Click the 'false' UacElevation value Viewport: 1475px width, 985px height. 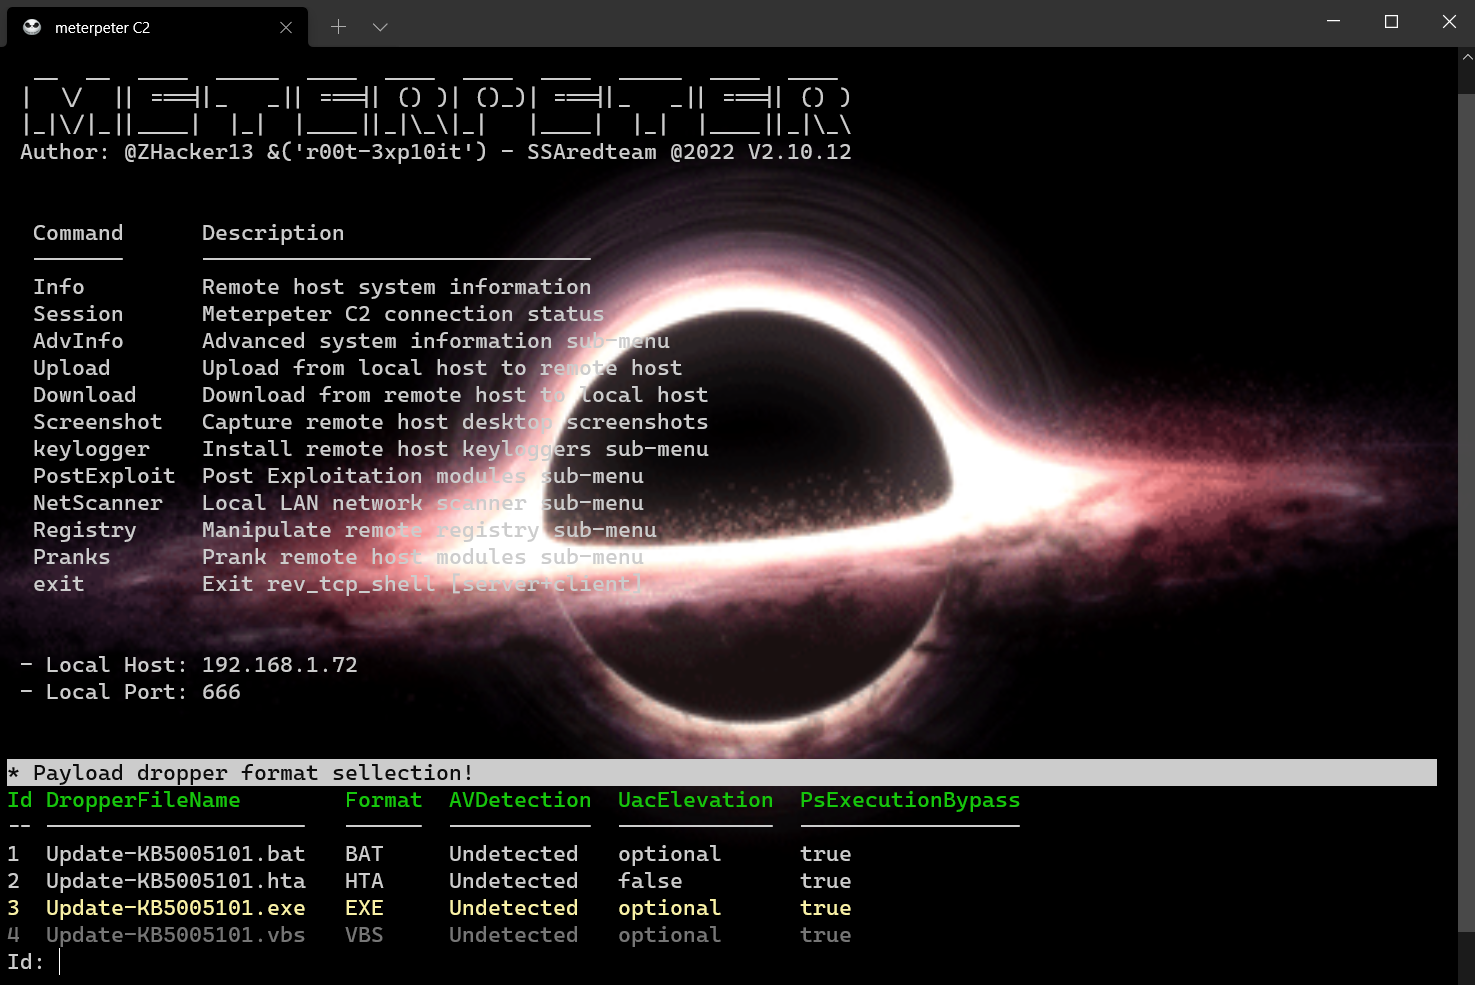(x=650, y=881)
